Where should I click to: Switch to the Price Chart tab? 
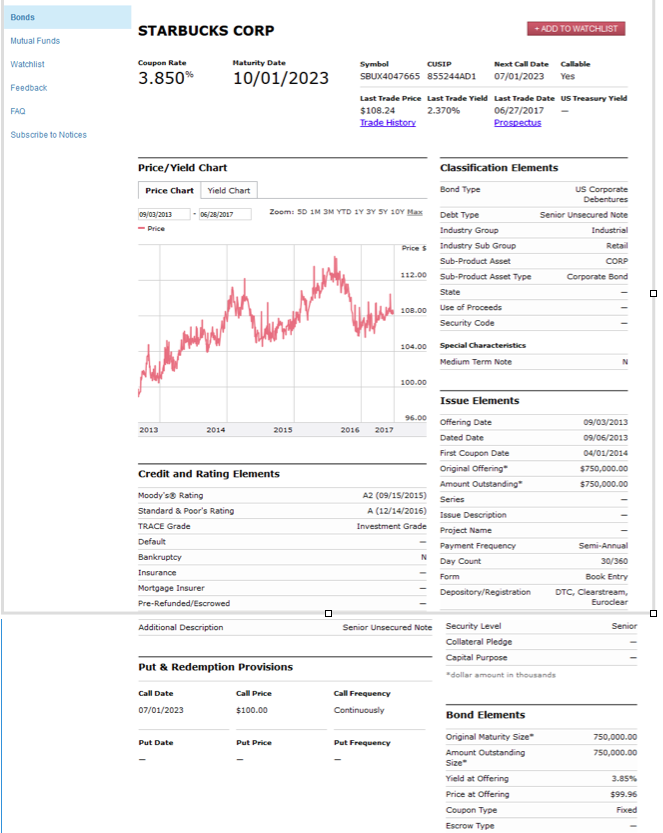pyautogui.click(x=169, y=190)
